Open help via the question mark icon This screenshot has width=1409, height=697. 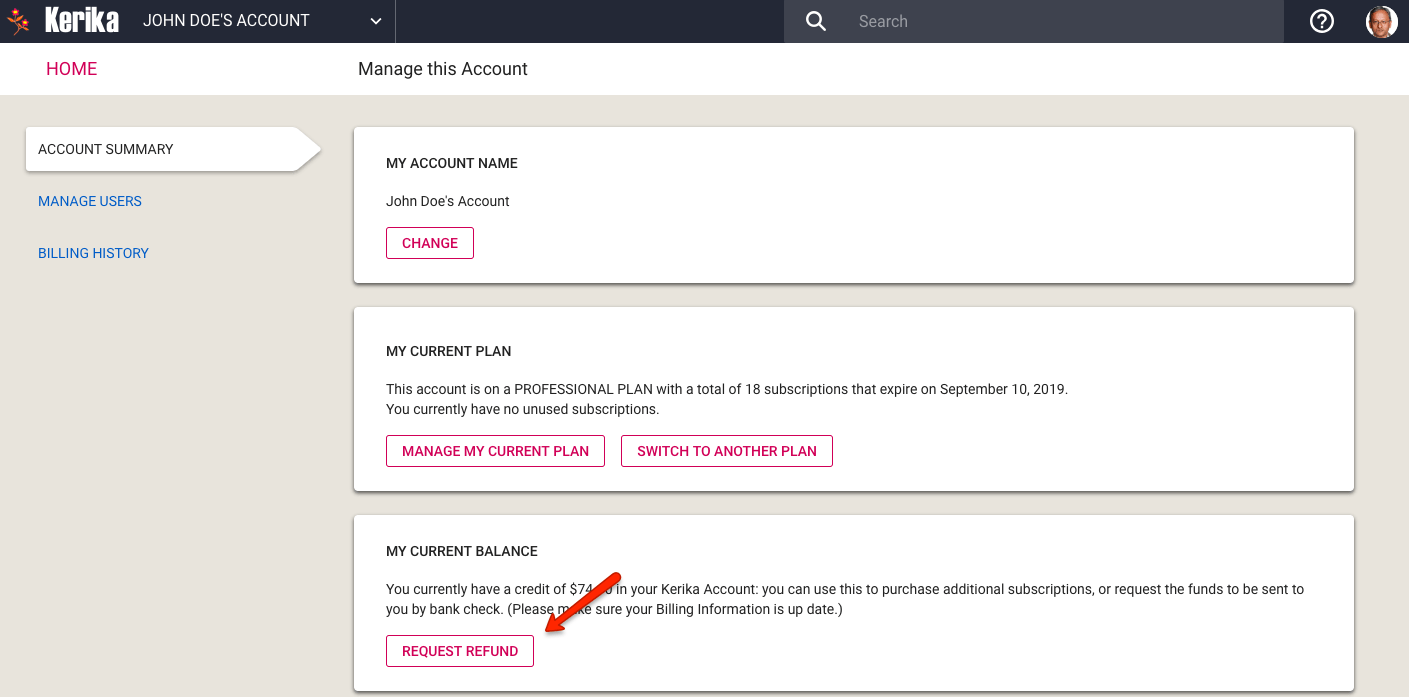pyautogui.click(x=1320, y=20)
